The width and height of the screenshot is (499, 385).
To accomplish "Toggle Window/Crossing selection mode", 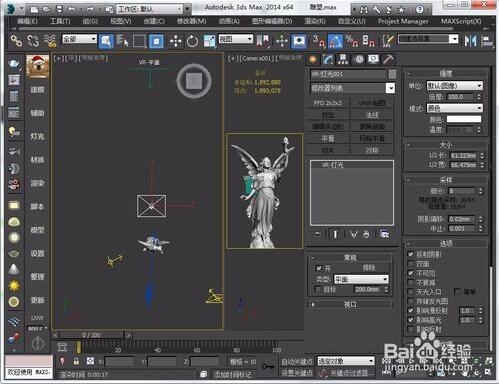I will [156, 41].
